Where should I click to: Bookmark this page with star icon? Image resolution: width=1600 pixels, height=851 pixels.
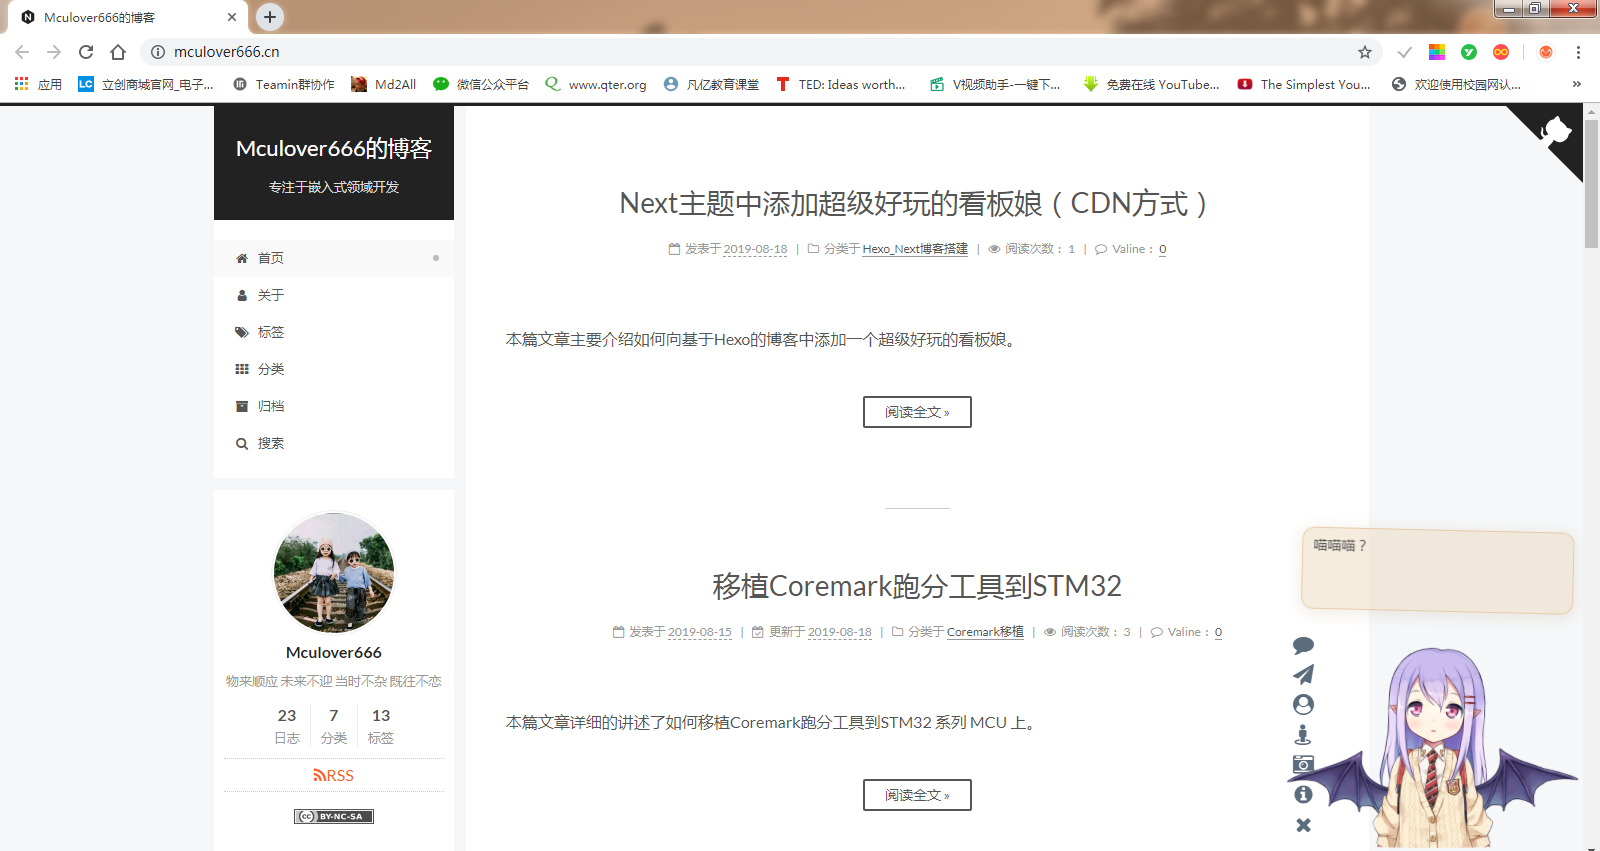pyautogui.click(x=1365, y=52)
